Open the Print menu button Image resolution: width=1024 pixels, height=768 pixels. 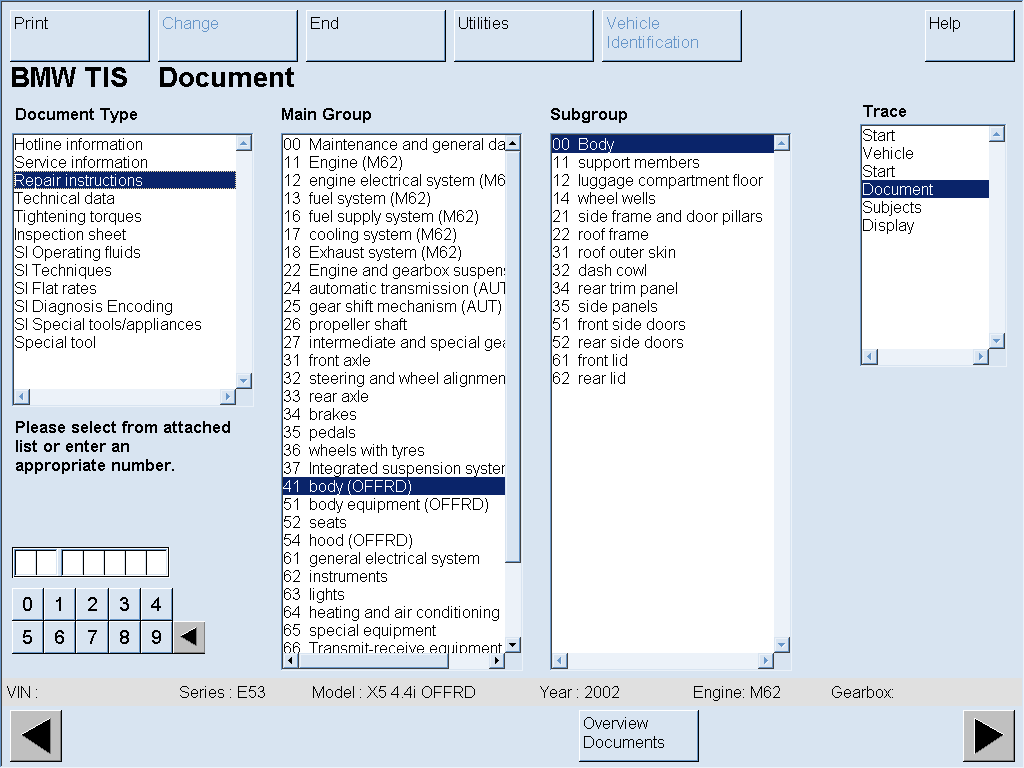point(79,35)
